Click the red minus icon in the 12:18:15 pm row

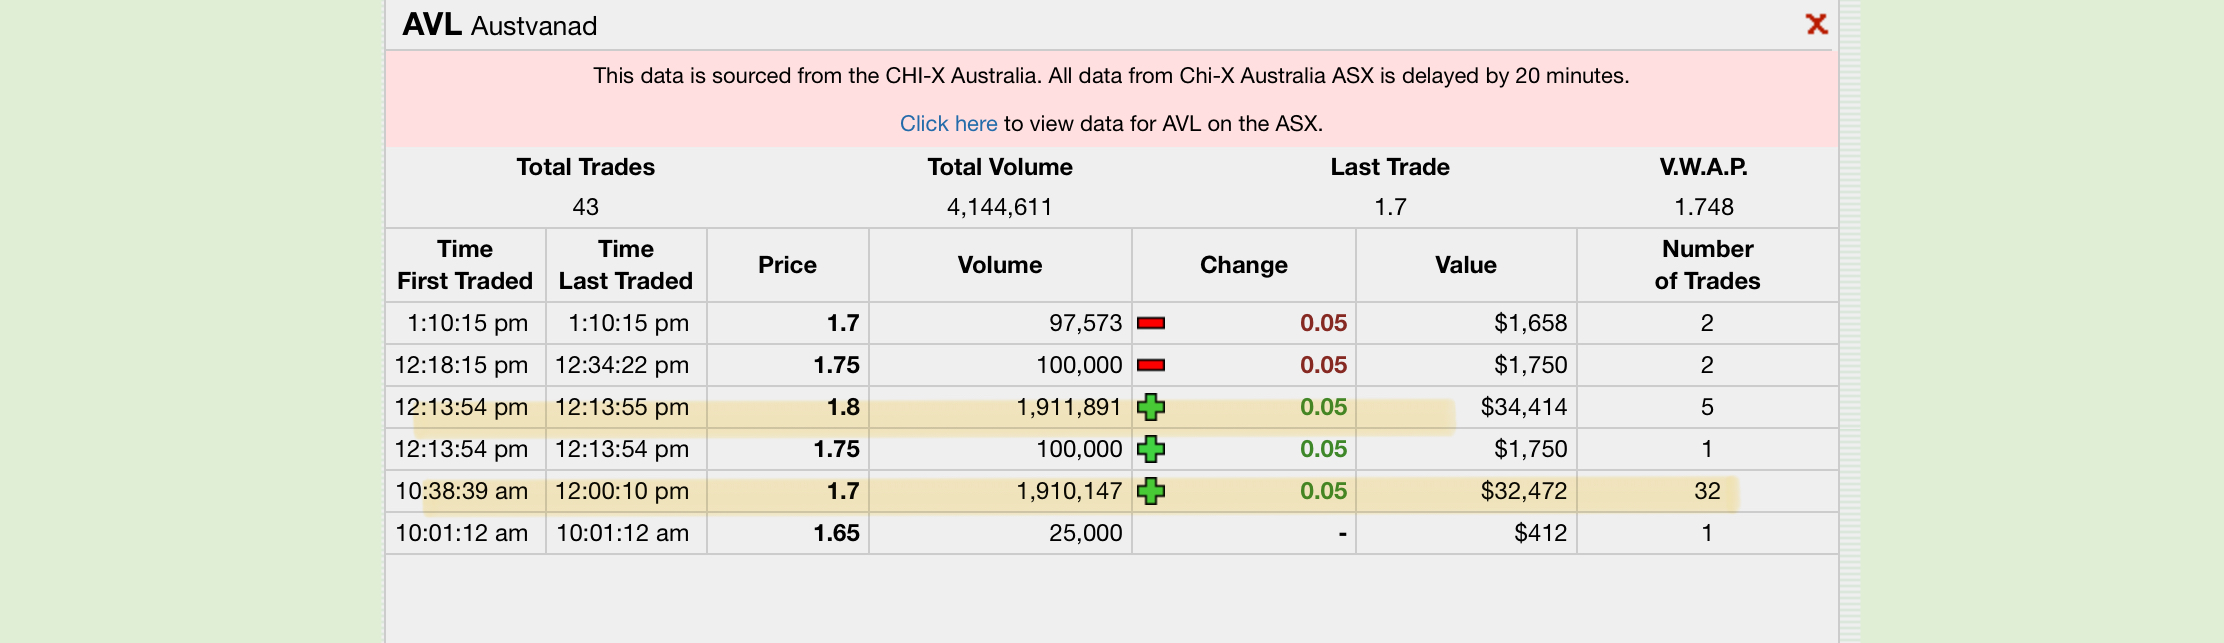pos(1151,365)
